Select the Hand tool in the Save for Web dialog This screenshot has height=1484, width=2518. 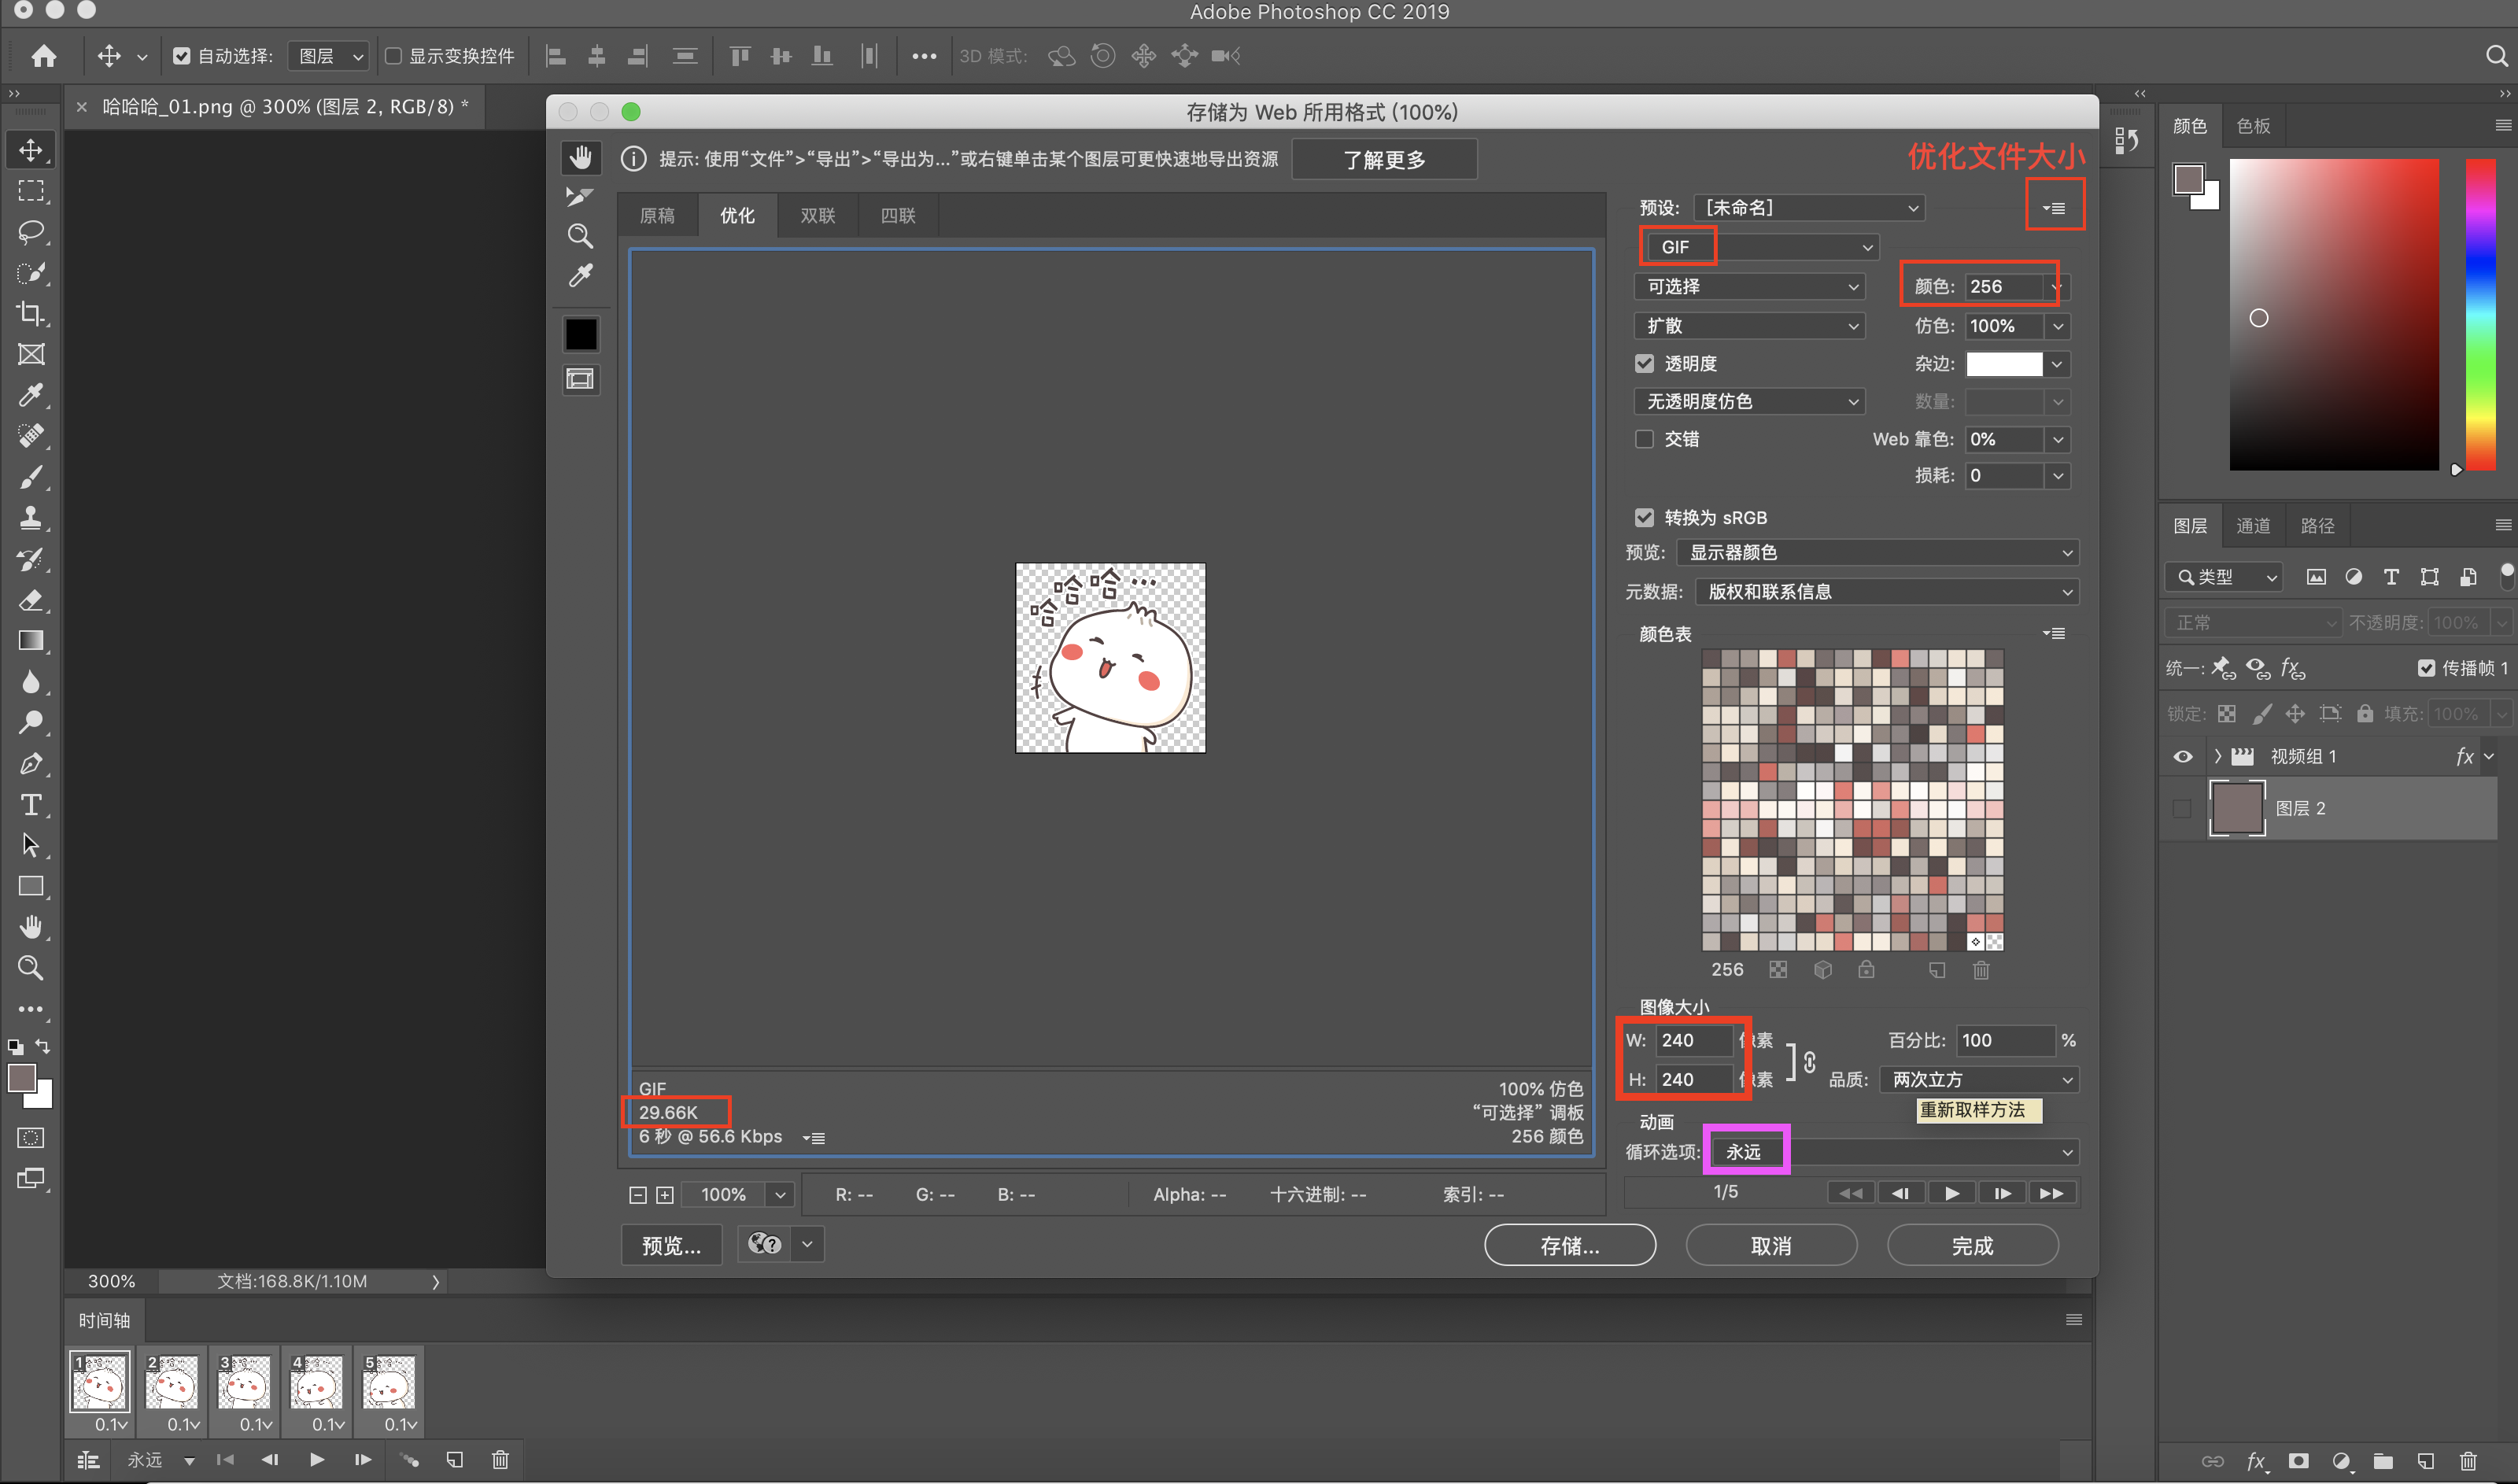[x=581, y=157]
